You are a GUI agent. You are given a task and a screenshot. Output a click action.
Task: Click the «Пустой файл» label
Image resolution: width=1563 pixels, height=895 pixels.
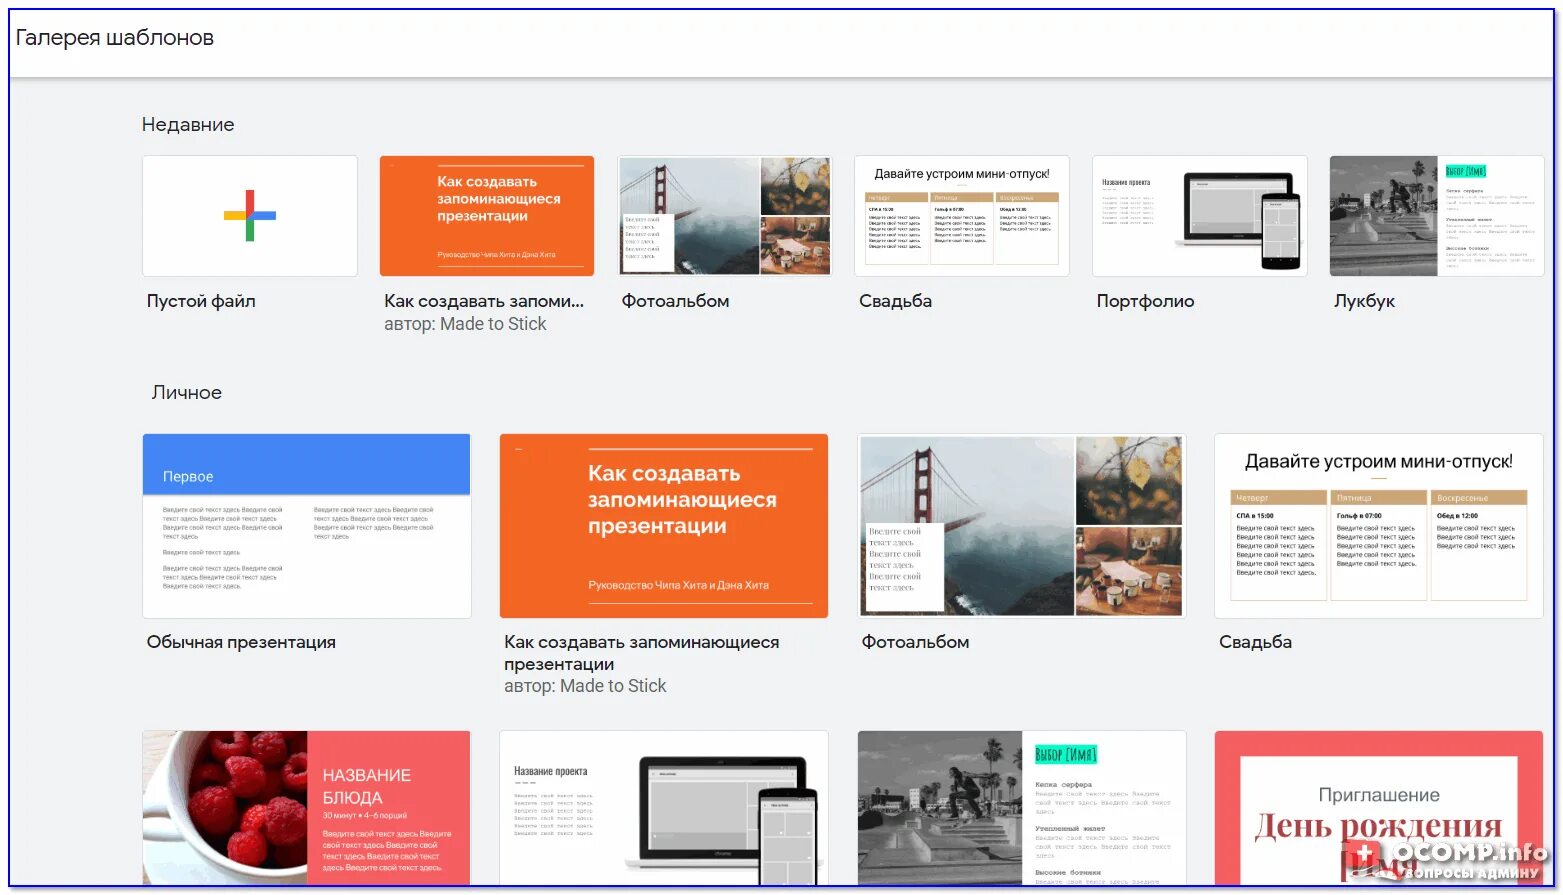pos(200,300)
